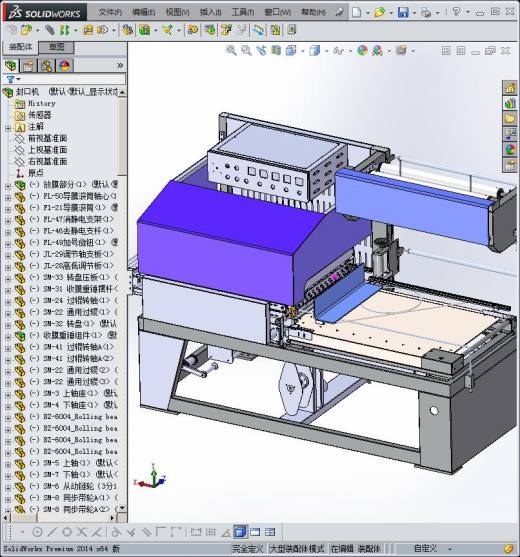Select the 传感器 sensors item

(40, 115)
